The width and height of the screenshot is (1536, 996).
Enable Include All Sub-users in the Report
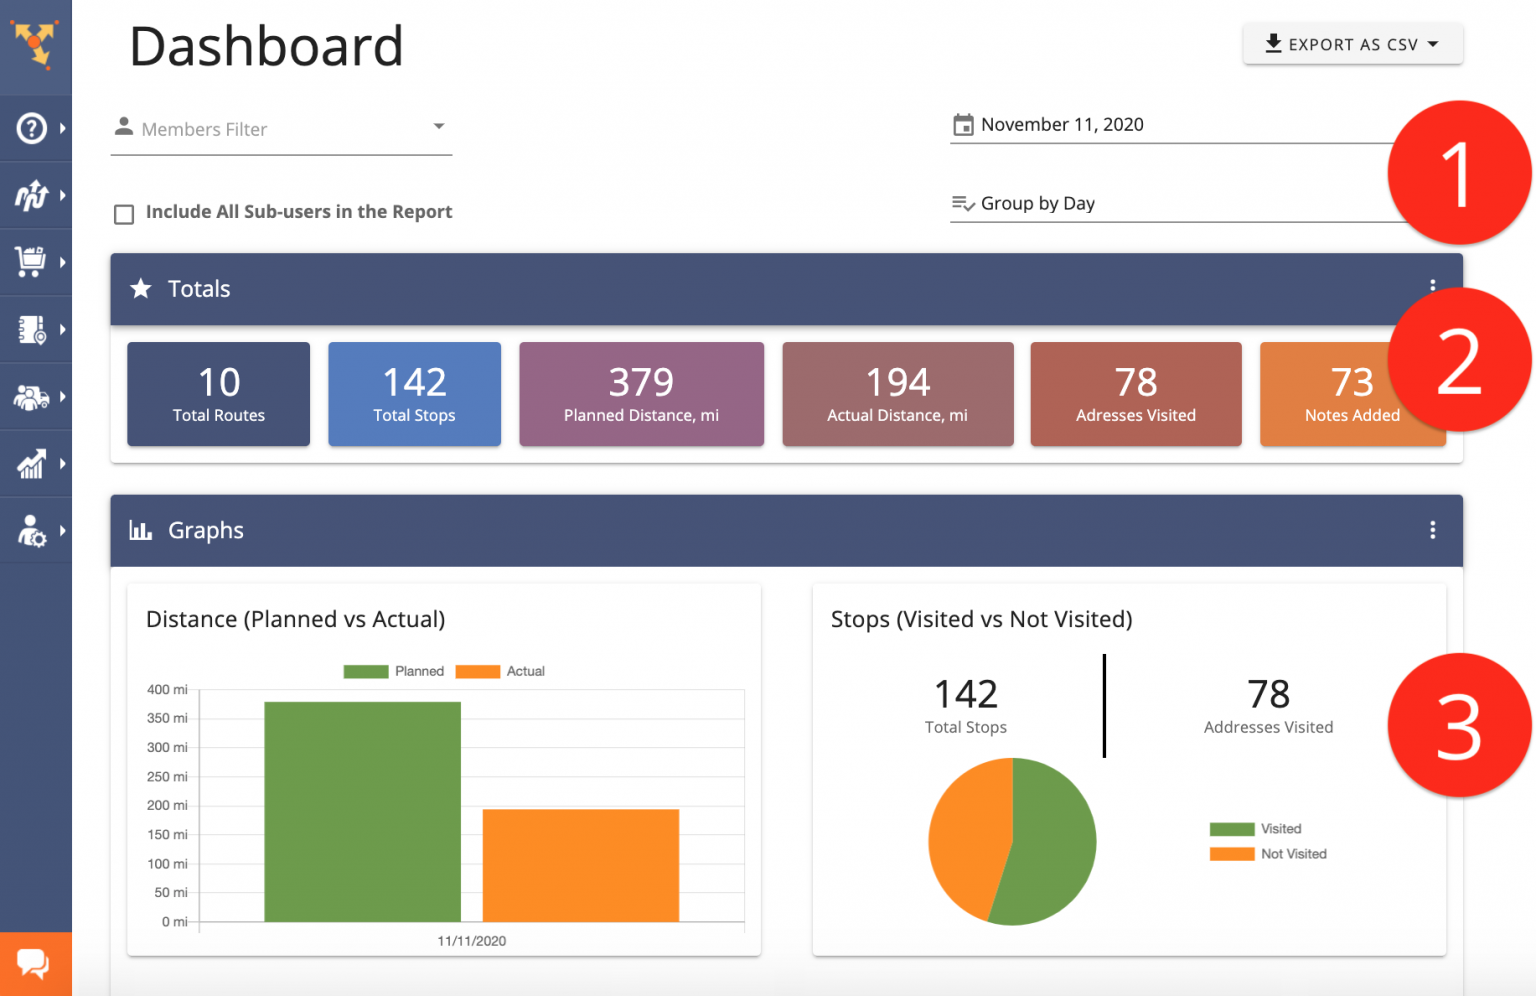click(x=124, y=214)
